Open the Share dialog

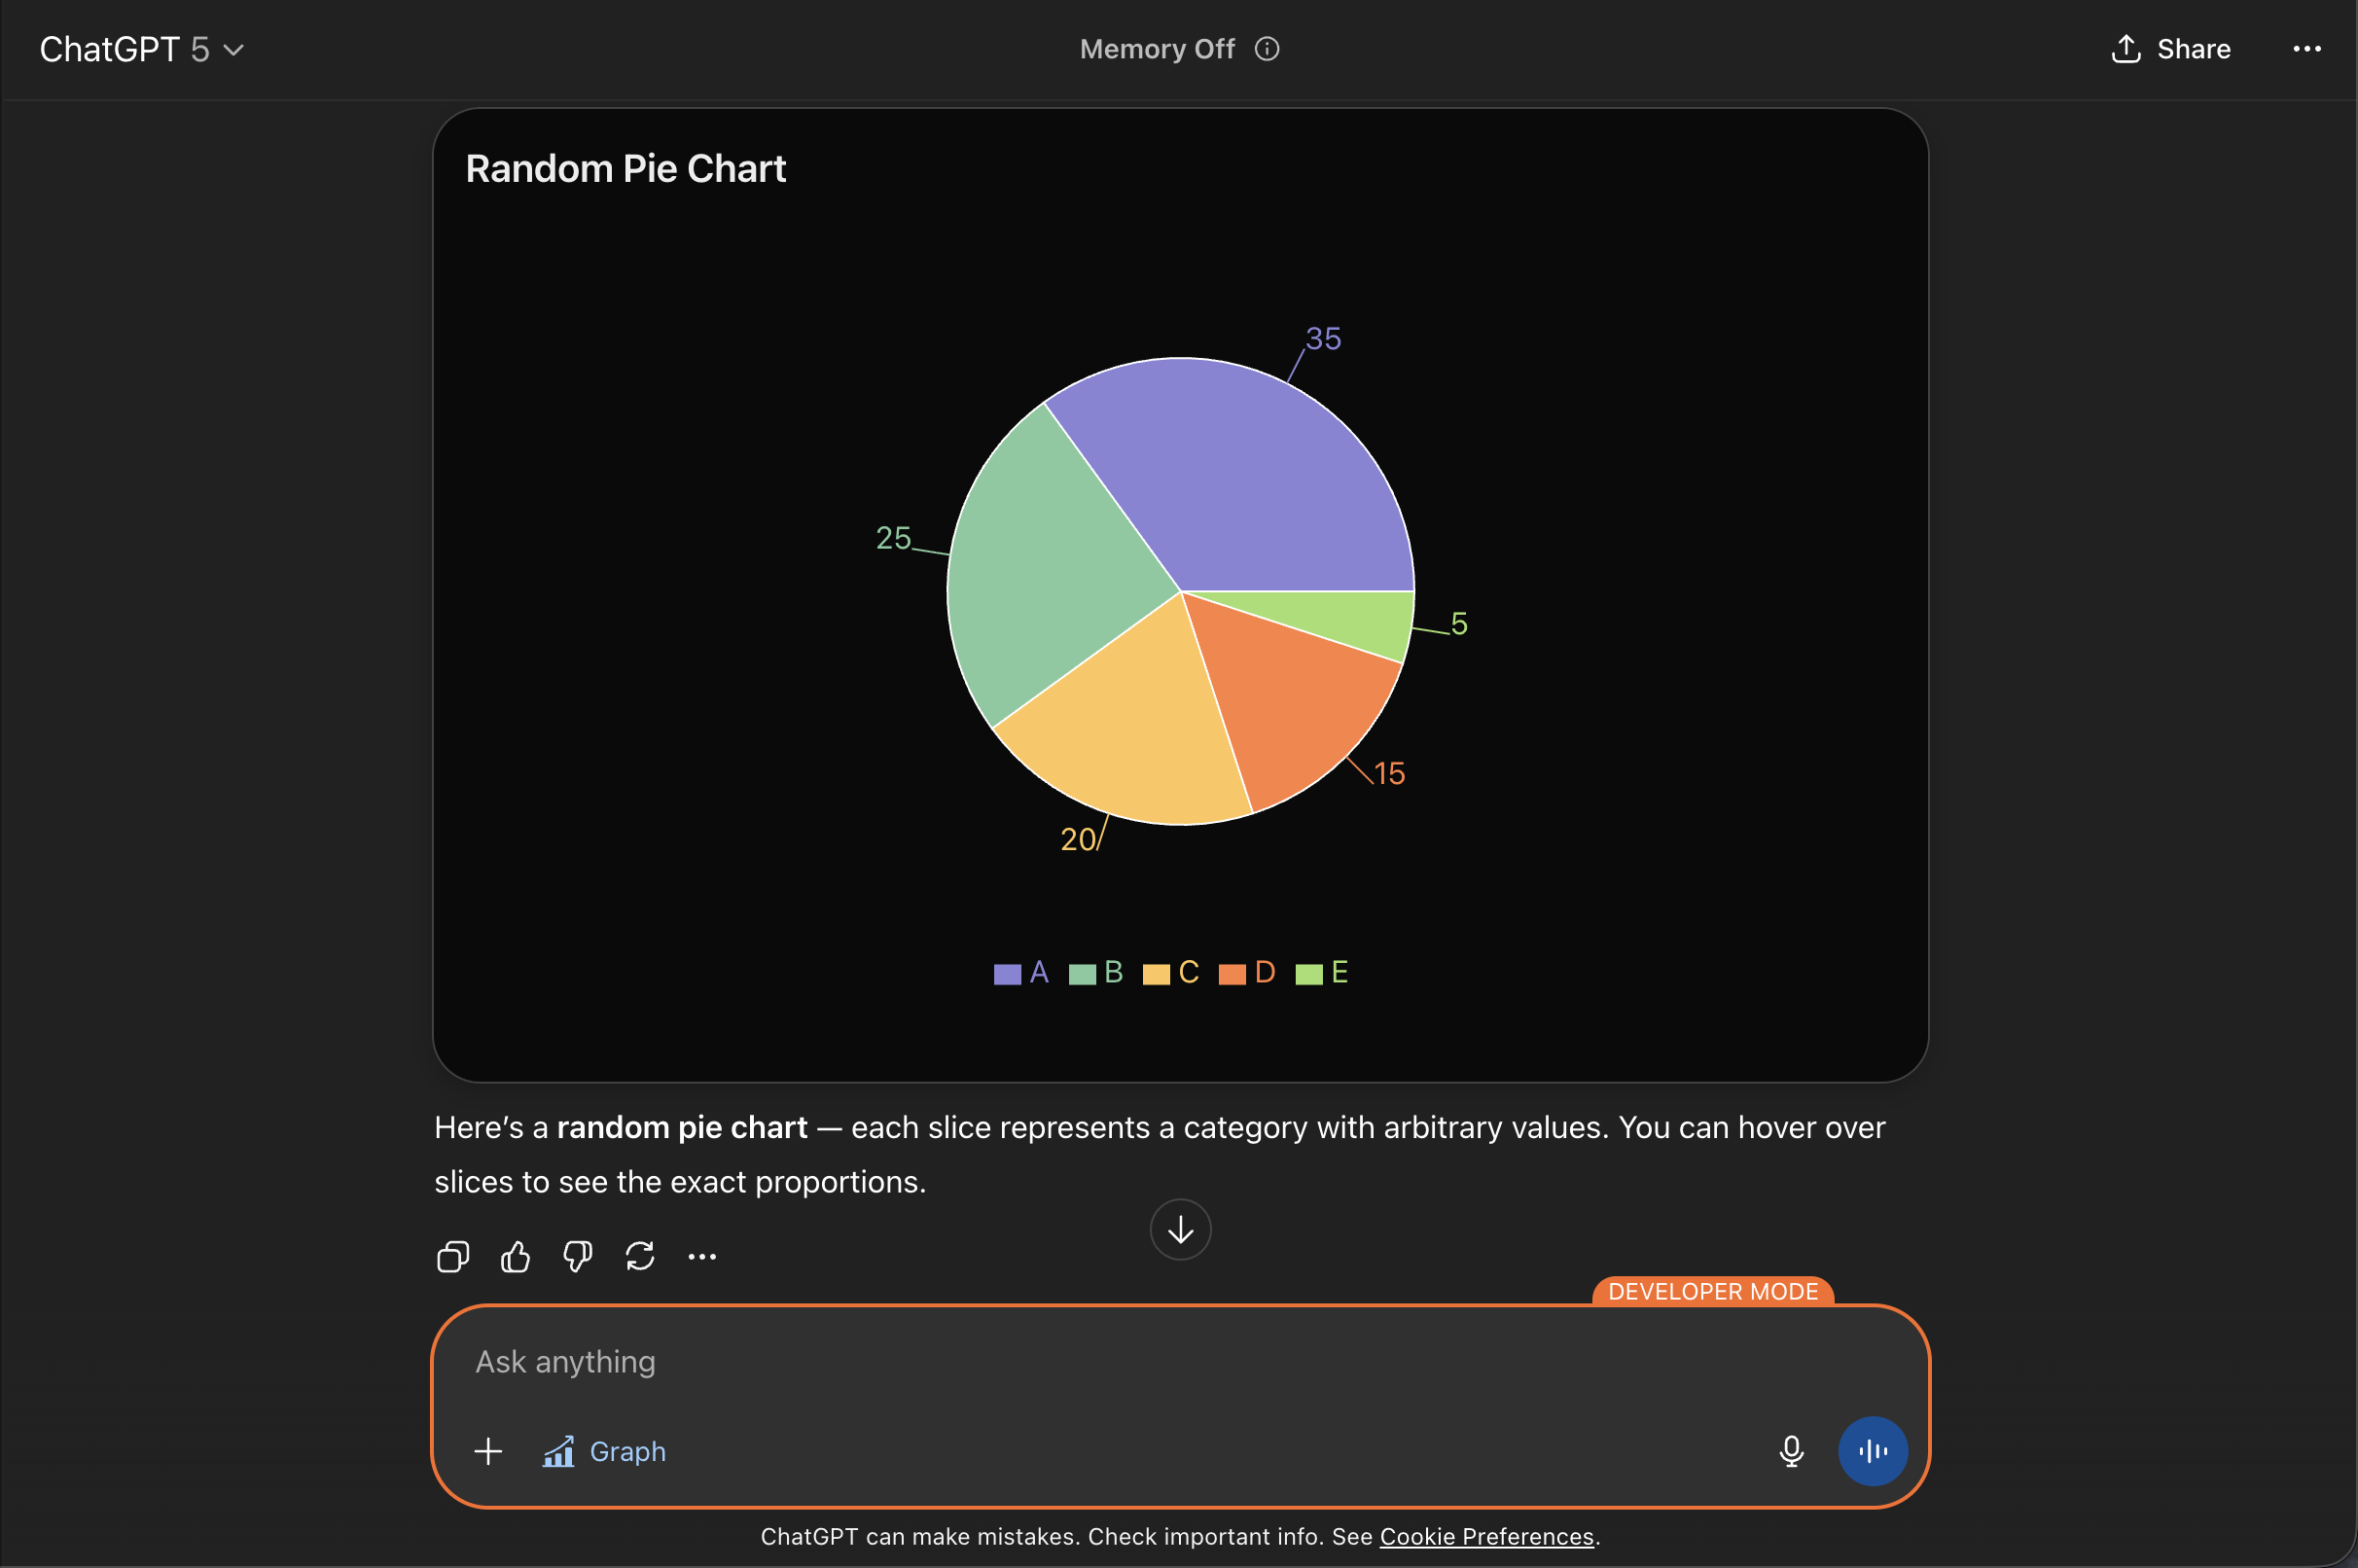[x=2173, y=48]
